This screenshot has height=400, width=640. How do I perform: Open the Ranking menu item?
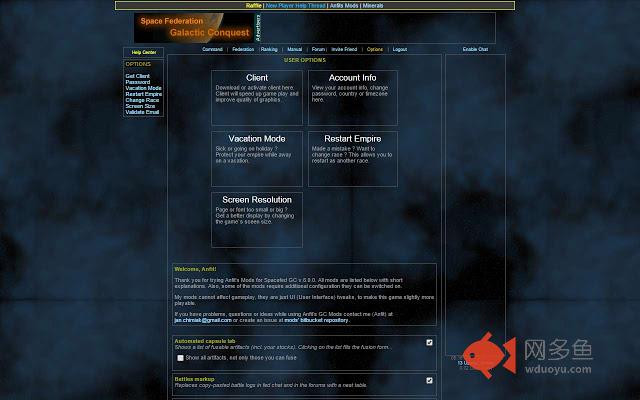(x=269, y=49)
